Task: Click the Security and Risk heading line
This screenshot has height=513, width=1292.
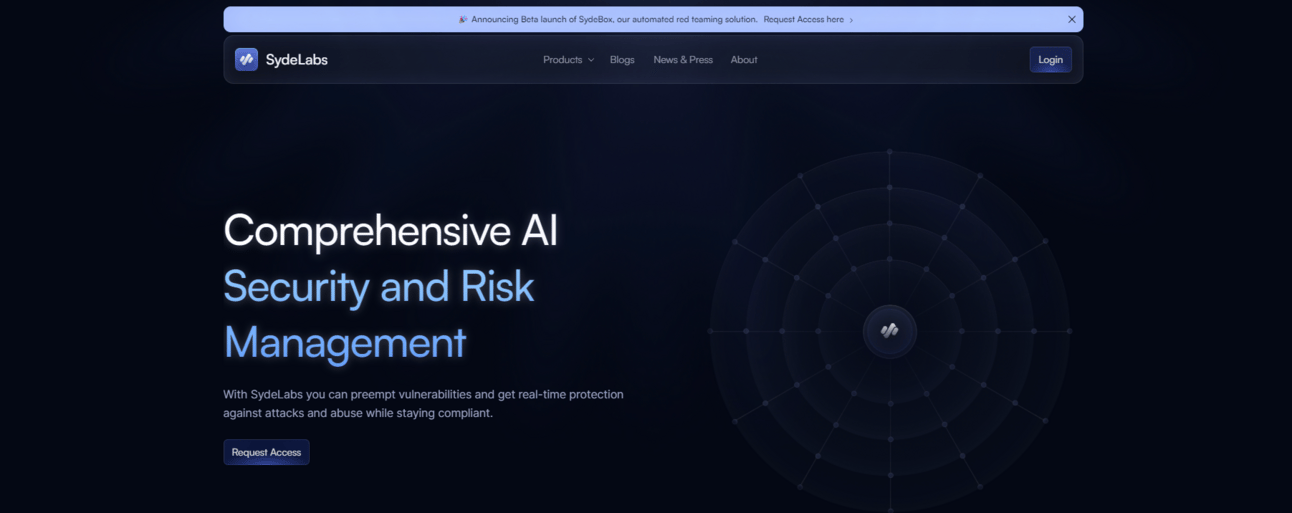Action: [379, 287]
